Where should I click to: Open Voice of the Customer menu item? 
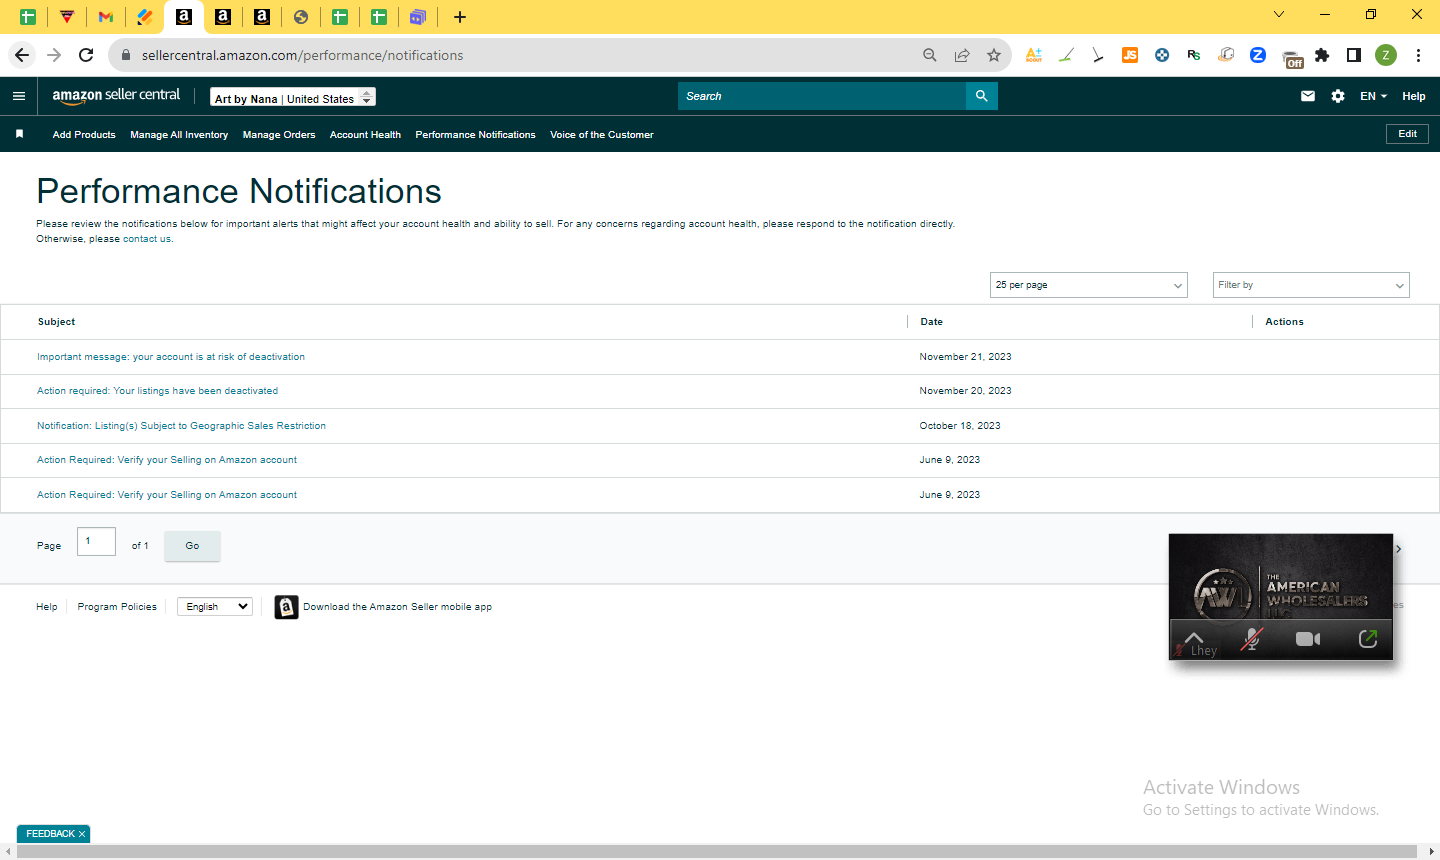[x=602, y=134]
